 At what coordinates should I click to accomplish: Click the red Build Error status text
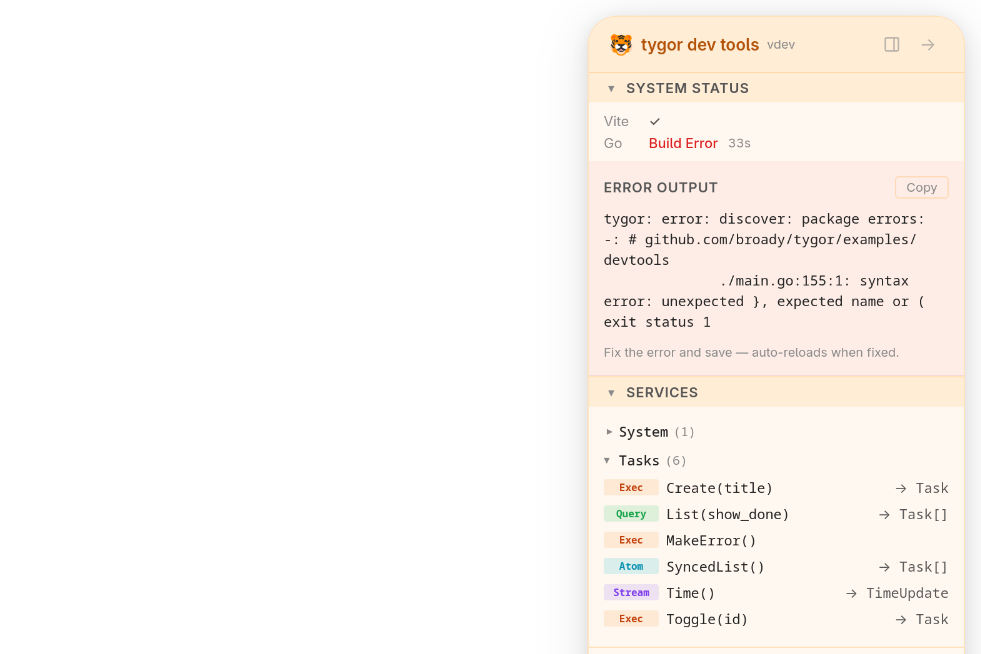click(x=683, y=143)
